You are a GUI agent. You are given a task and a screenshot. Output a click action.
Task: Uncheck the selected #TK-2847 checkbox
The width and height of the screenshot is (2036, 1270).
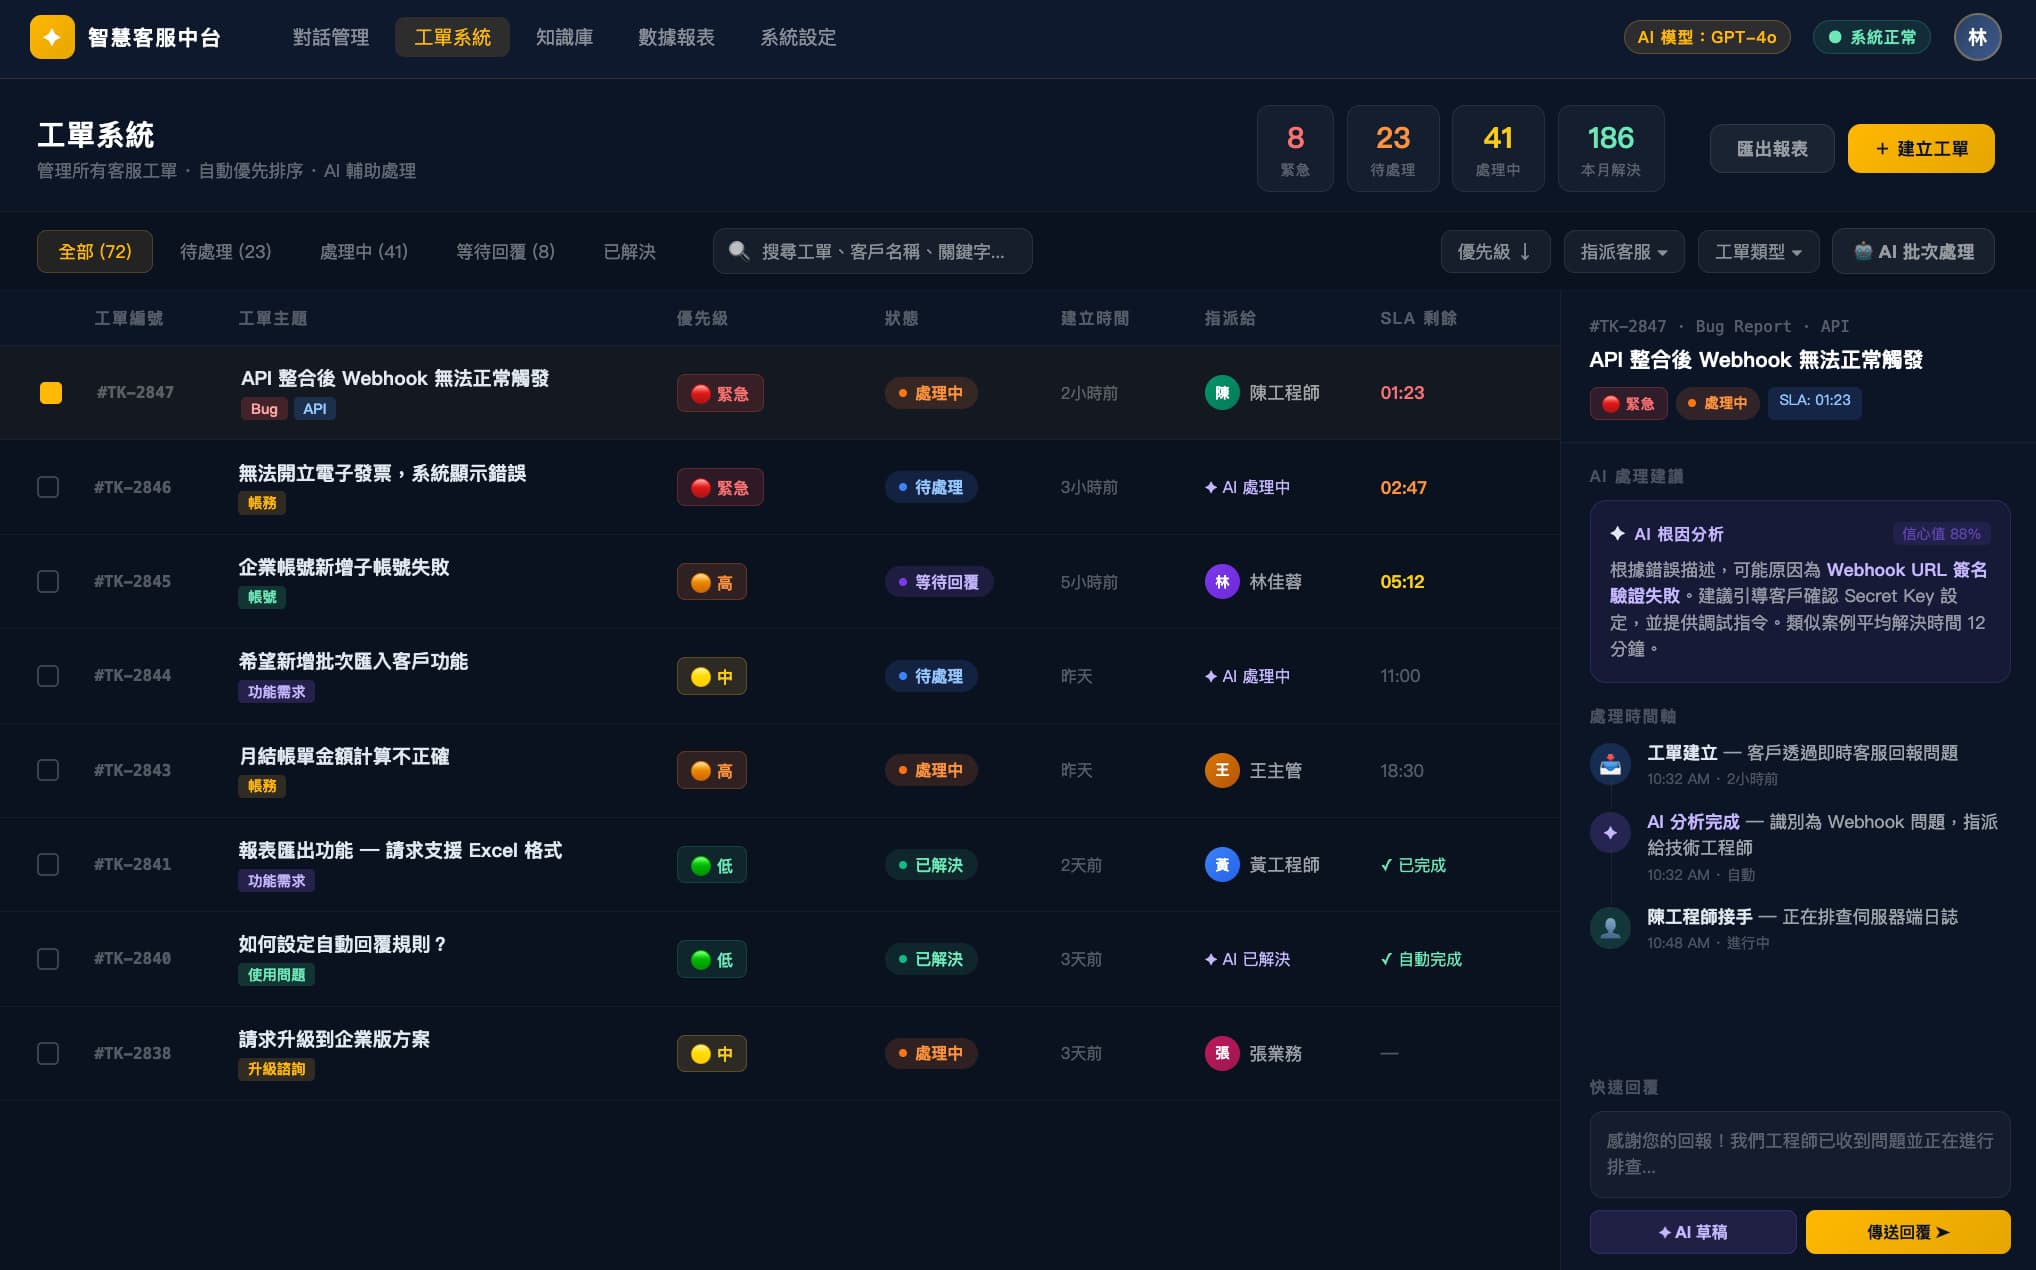pyautogui.click(x=51, y=393)
